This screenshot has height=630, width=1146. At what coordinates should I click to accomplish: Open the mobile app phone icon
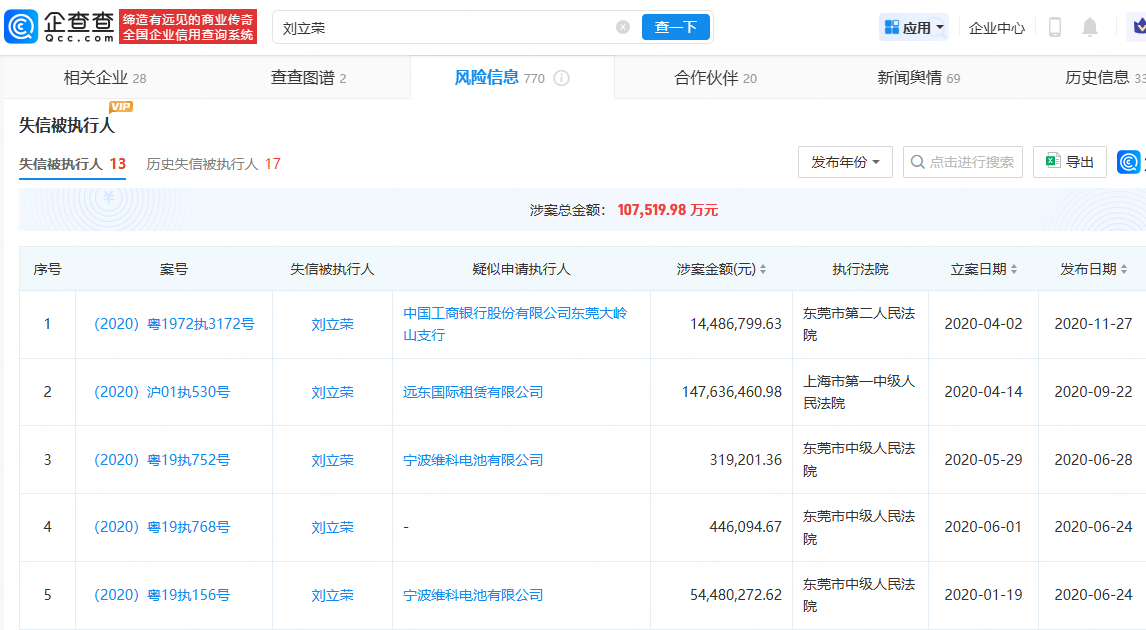(x=1054, y=27)
